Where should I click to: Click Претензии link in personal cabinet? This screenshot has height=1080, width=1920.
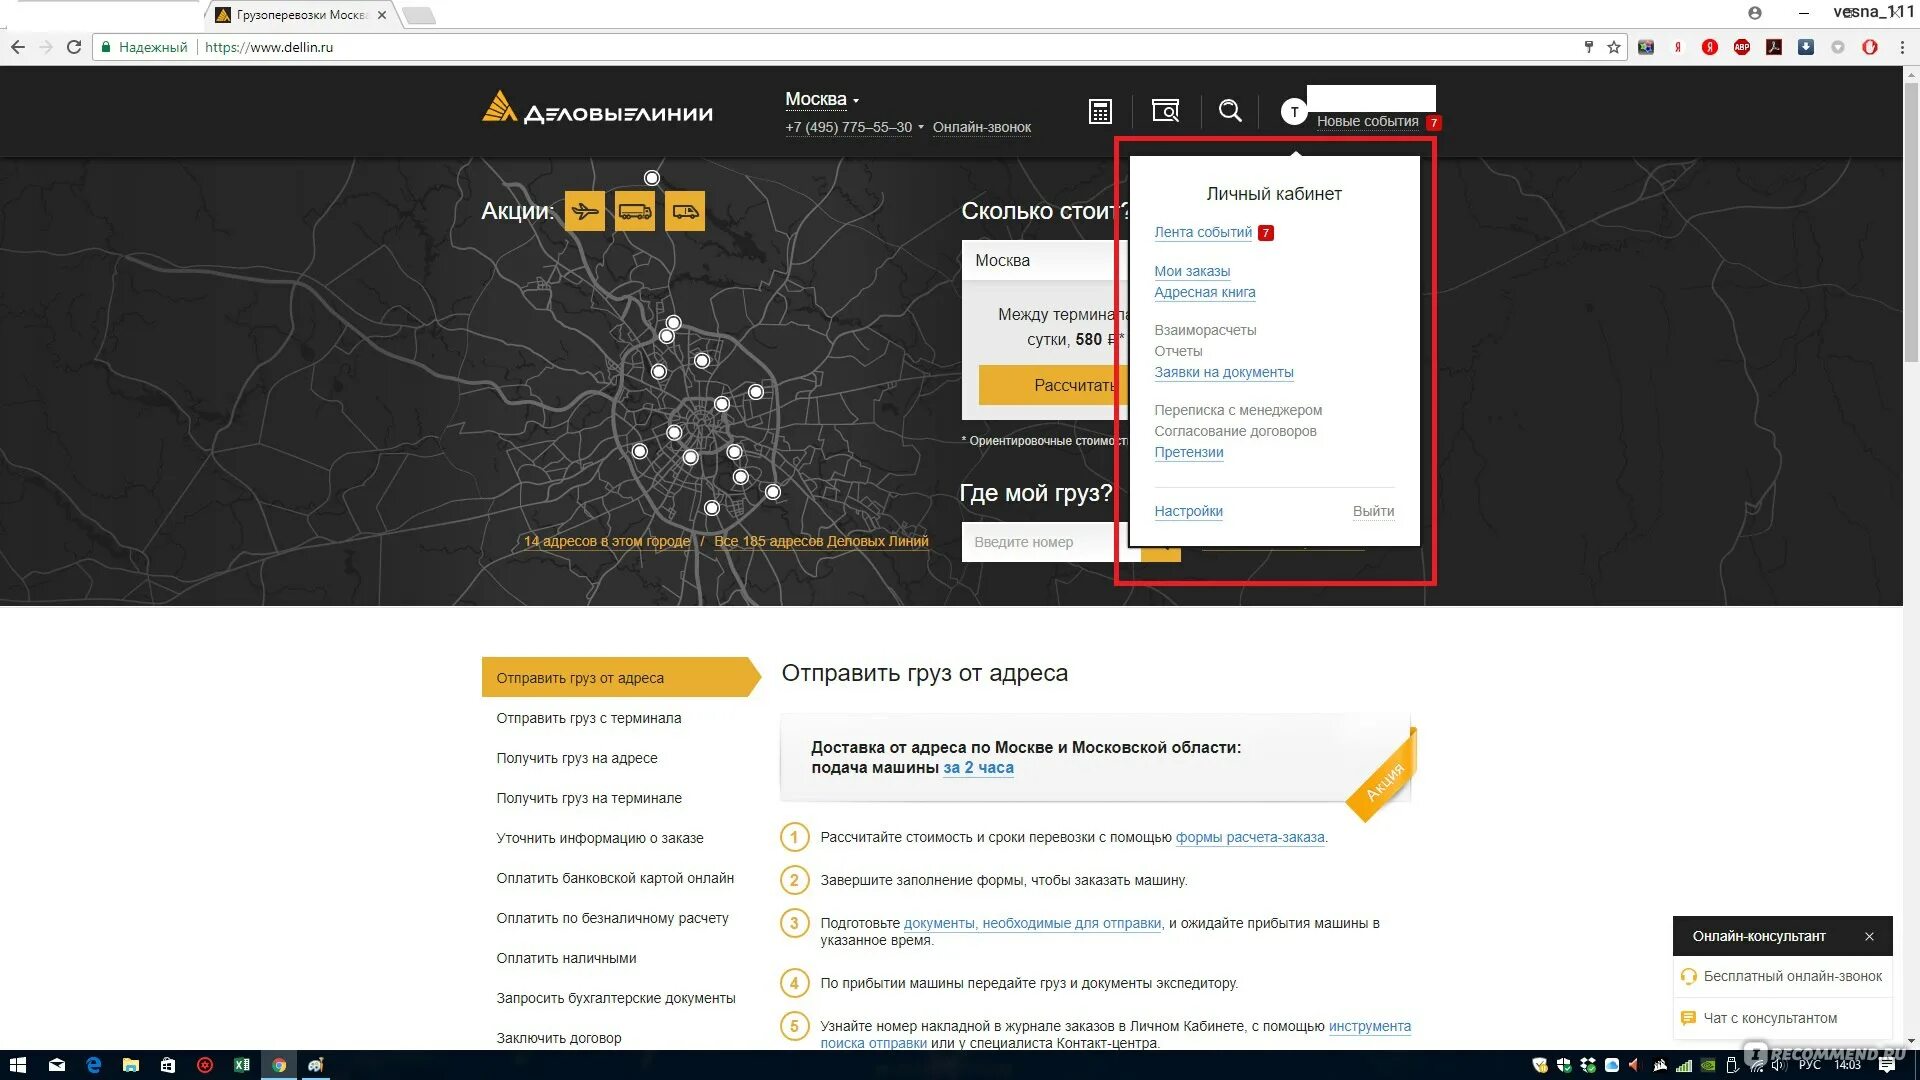tap(1188, 452)
